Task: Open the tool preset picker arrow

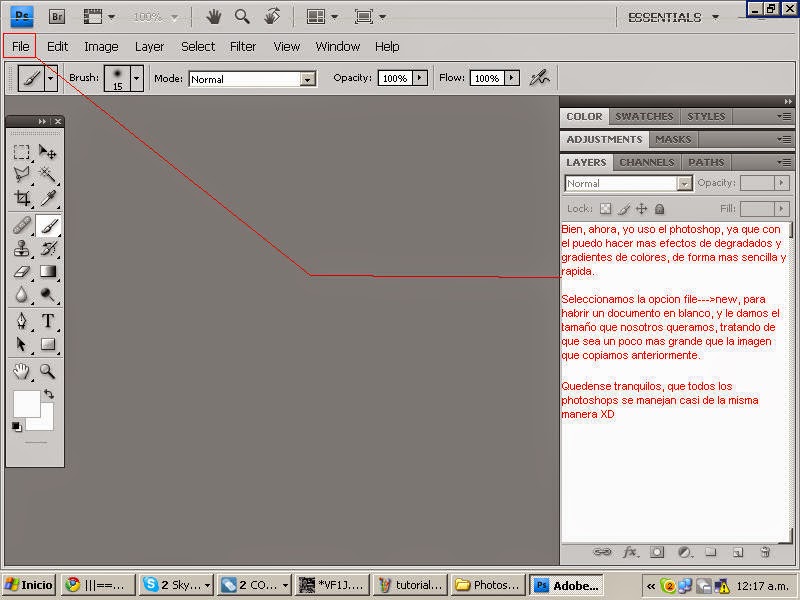Action: 51,79
